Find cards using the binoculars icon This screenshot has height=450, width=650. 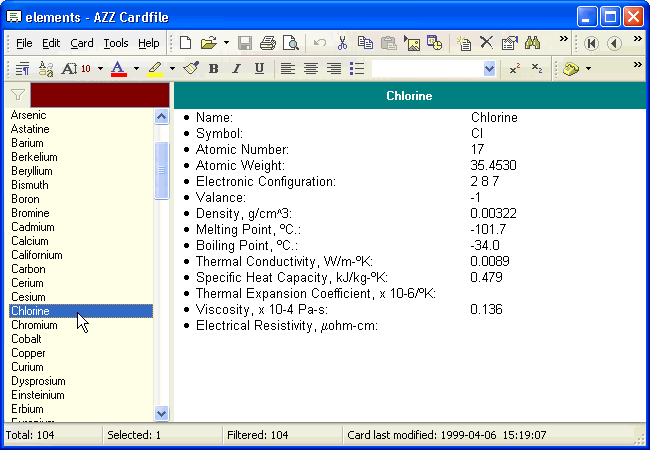[x=532, y=43]
